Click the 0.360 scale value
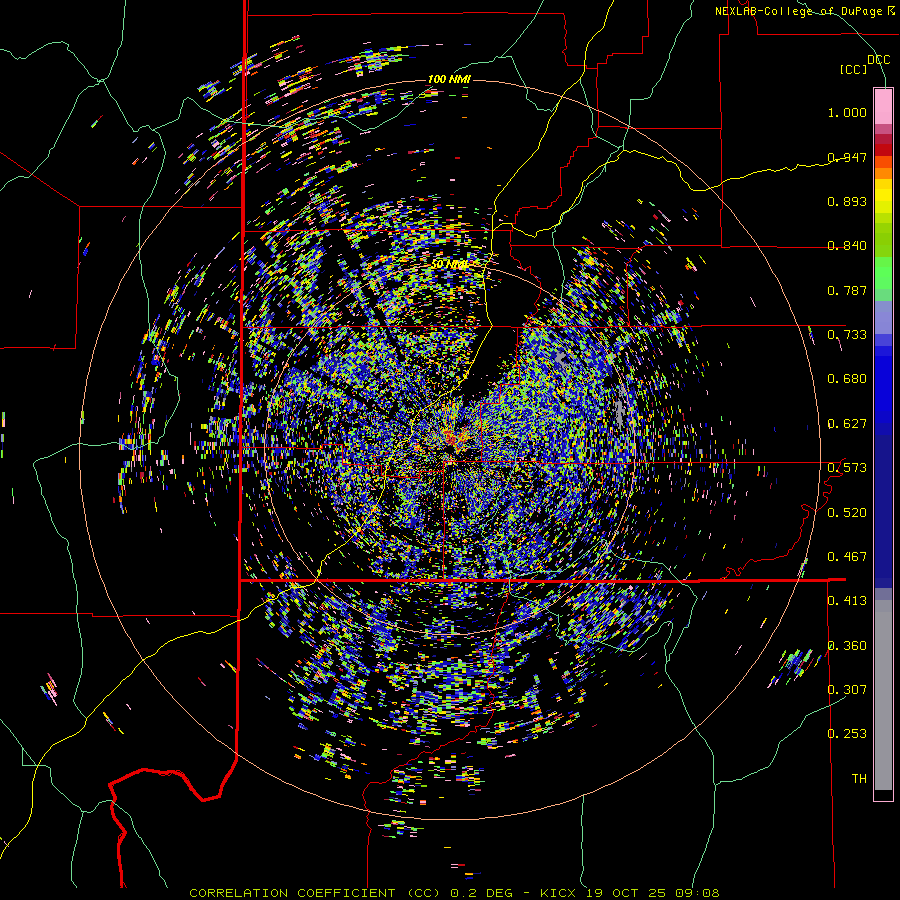Viewport: 900px width, 900px height. click(x=847, y=646)
